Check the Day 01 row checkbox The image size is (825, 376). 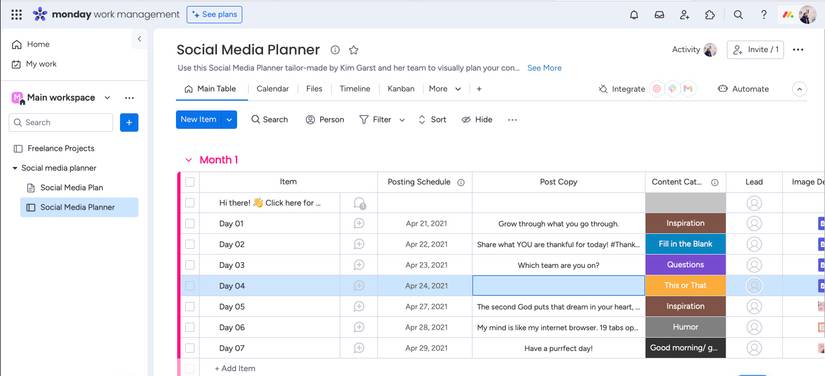[x=190, y=223]
